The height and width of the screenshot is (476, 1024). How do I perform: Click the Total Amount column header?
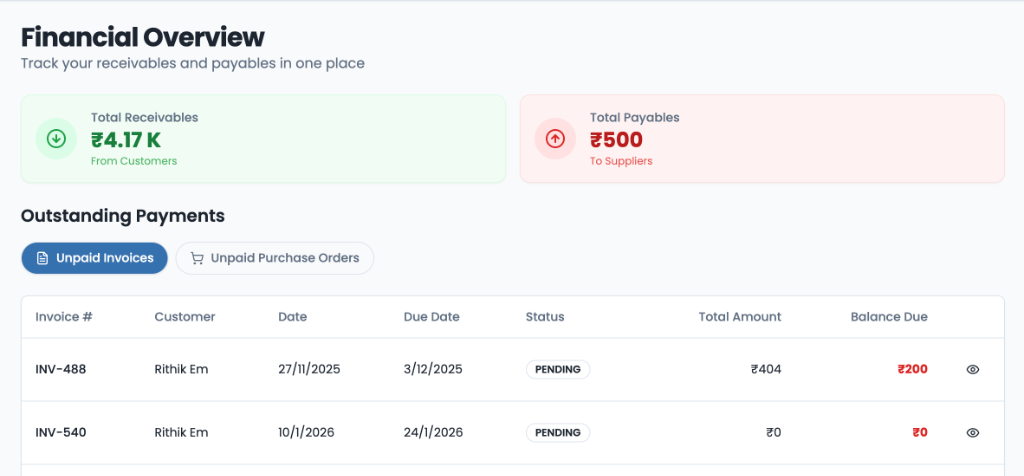pos(740,317)
